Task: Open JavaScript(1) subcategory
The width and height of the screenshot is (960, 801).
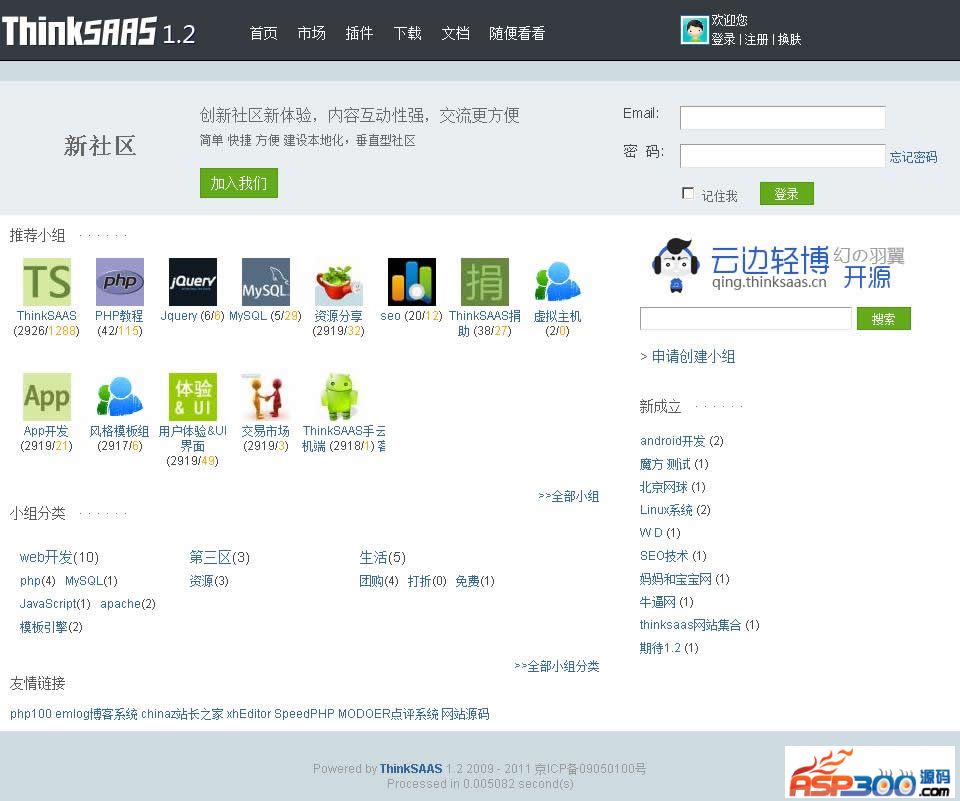Action: pos(55,604)
